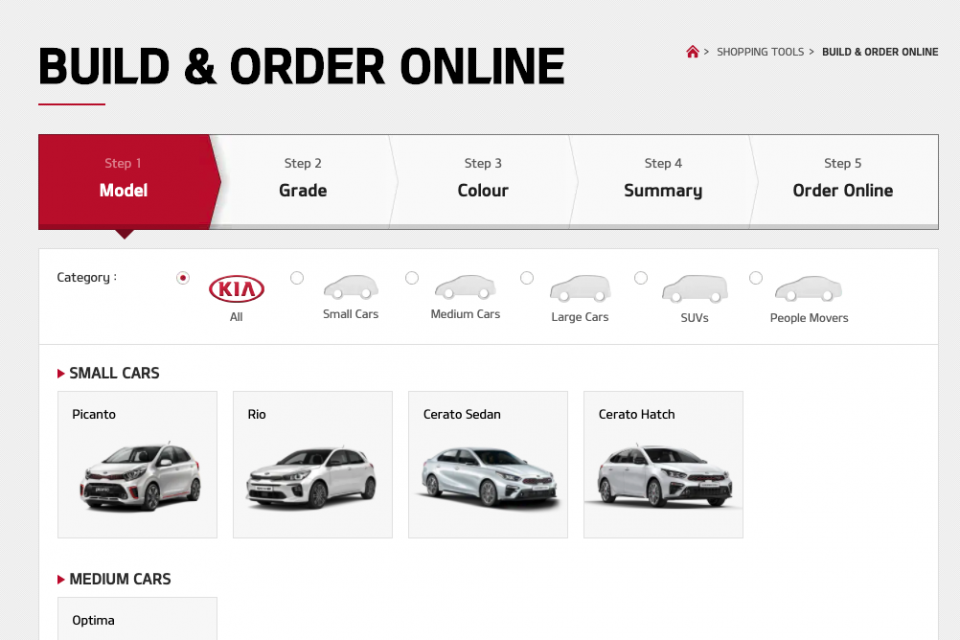Click the Small Cars silhouette icon
960x640 pixels.
point(351,287)
